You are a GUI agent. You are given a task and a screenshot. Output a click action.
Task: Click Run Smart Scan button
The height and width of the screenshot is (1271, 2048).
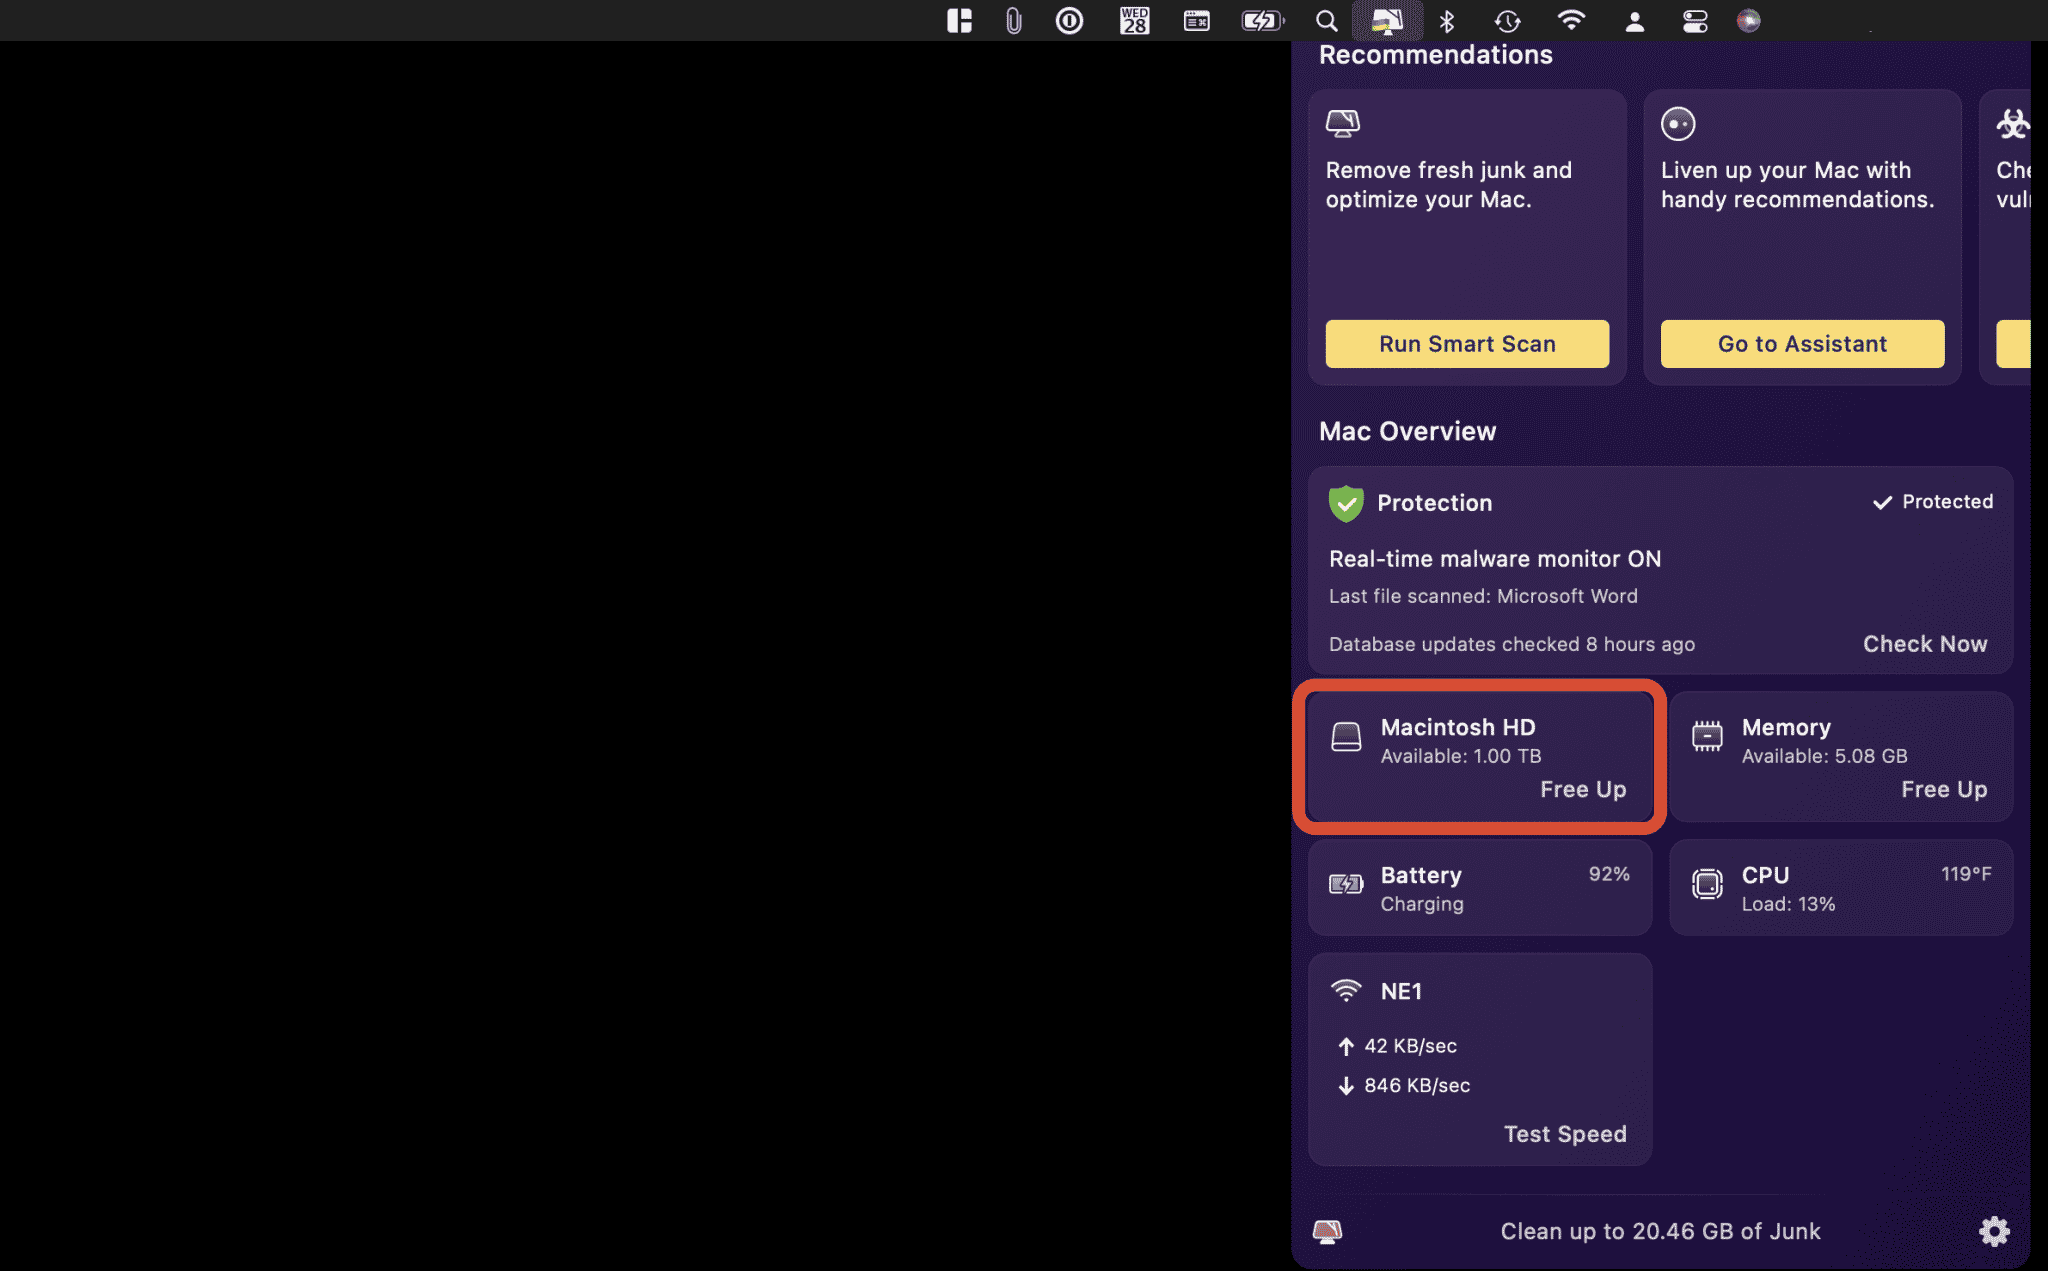[1467, 343]
